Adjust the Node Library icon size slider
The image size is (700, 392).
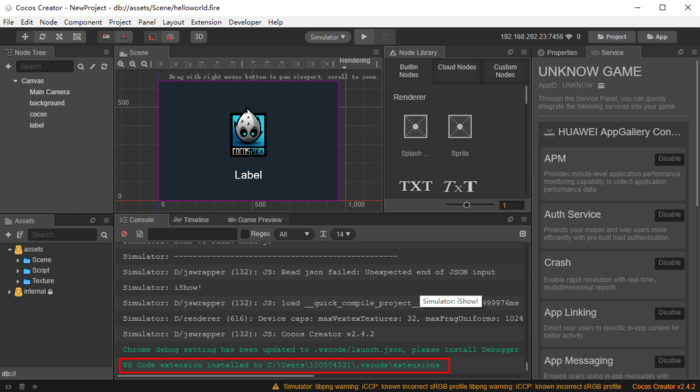click(467, 205)
